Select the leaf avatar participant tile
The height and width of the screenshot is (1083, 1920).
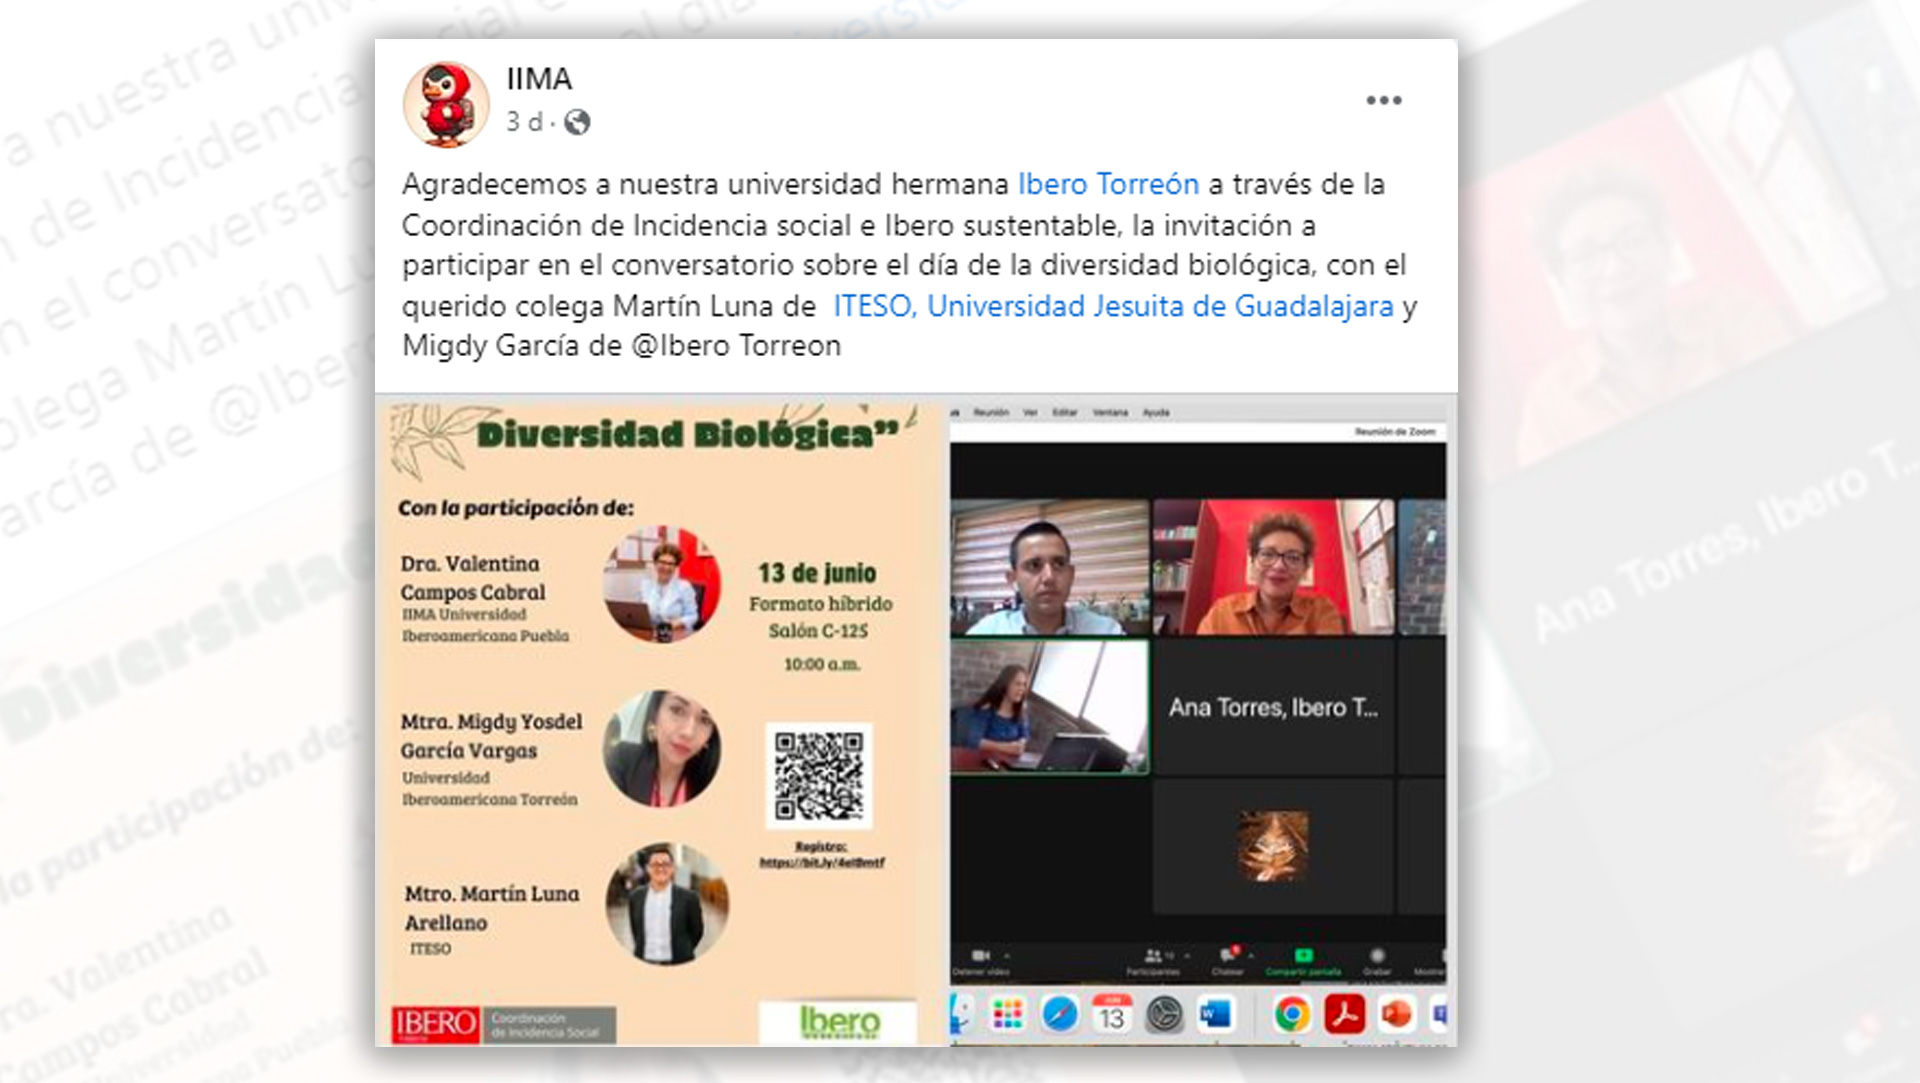pos(1273,846)
